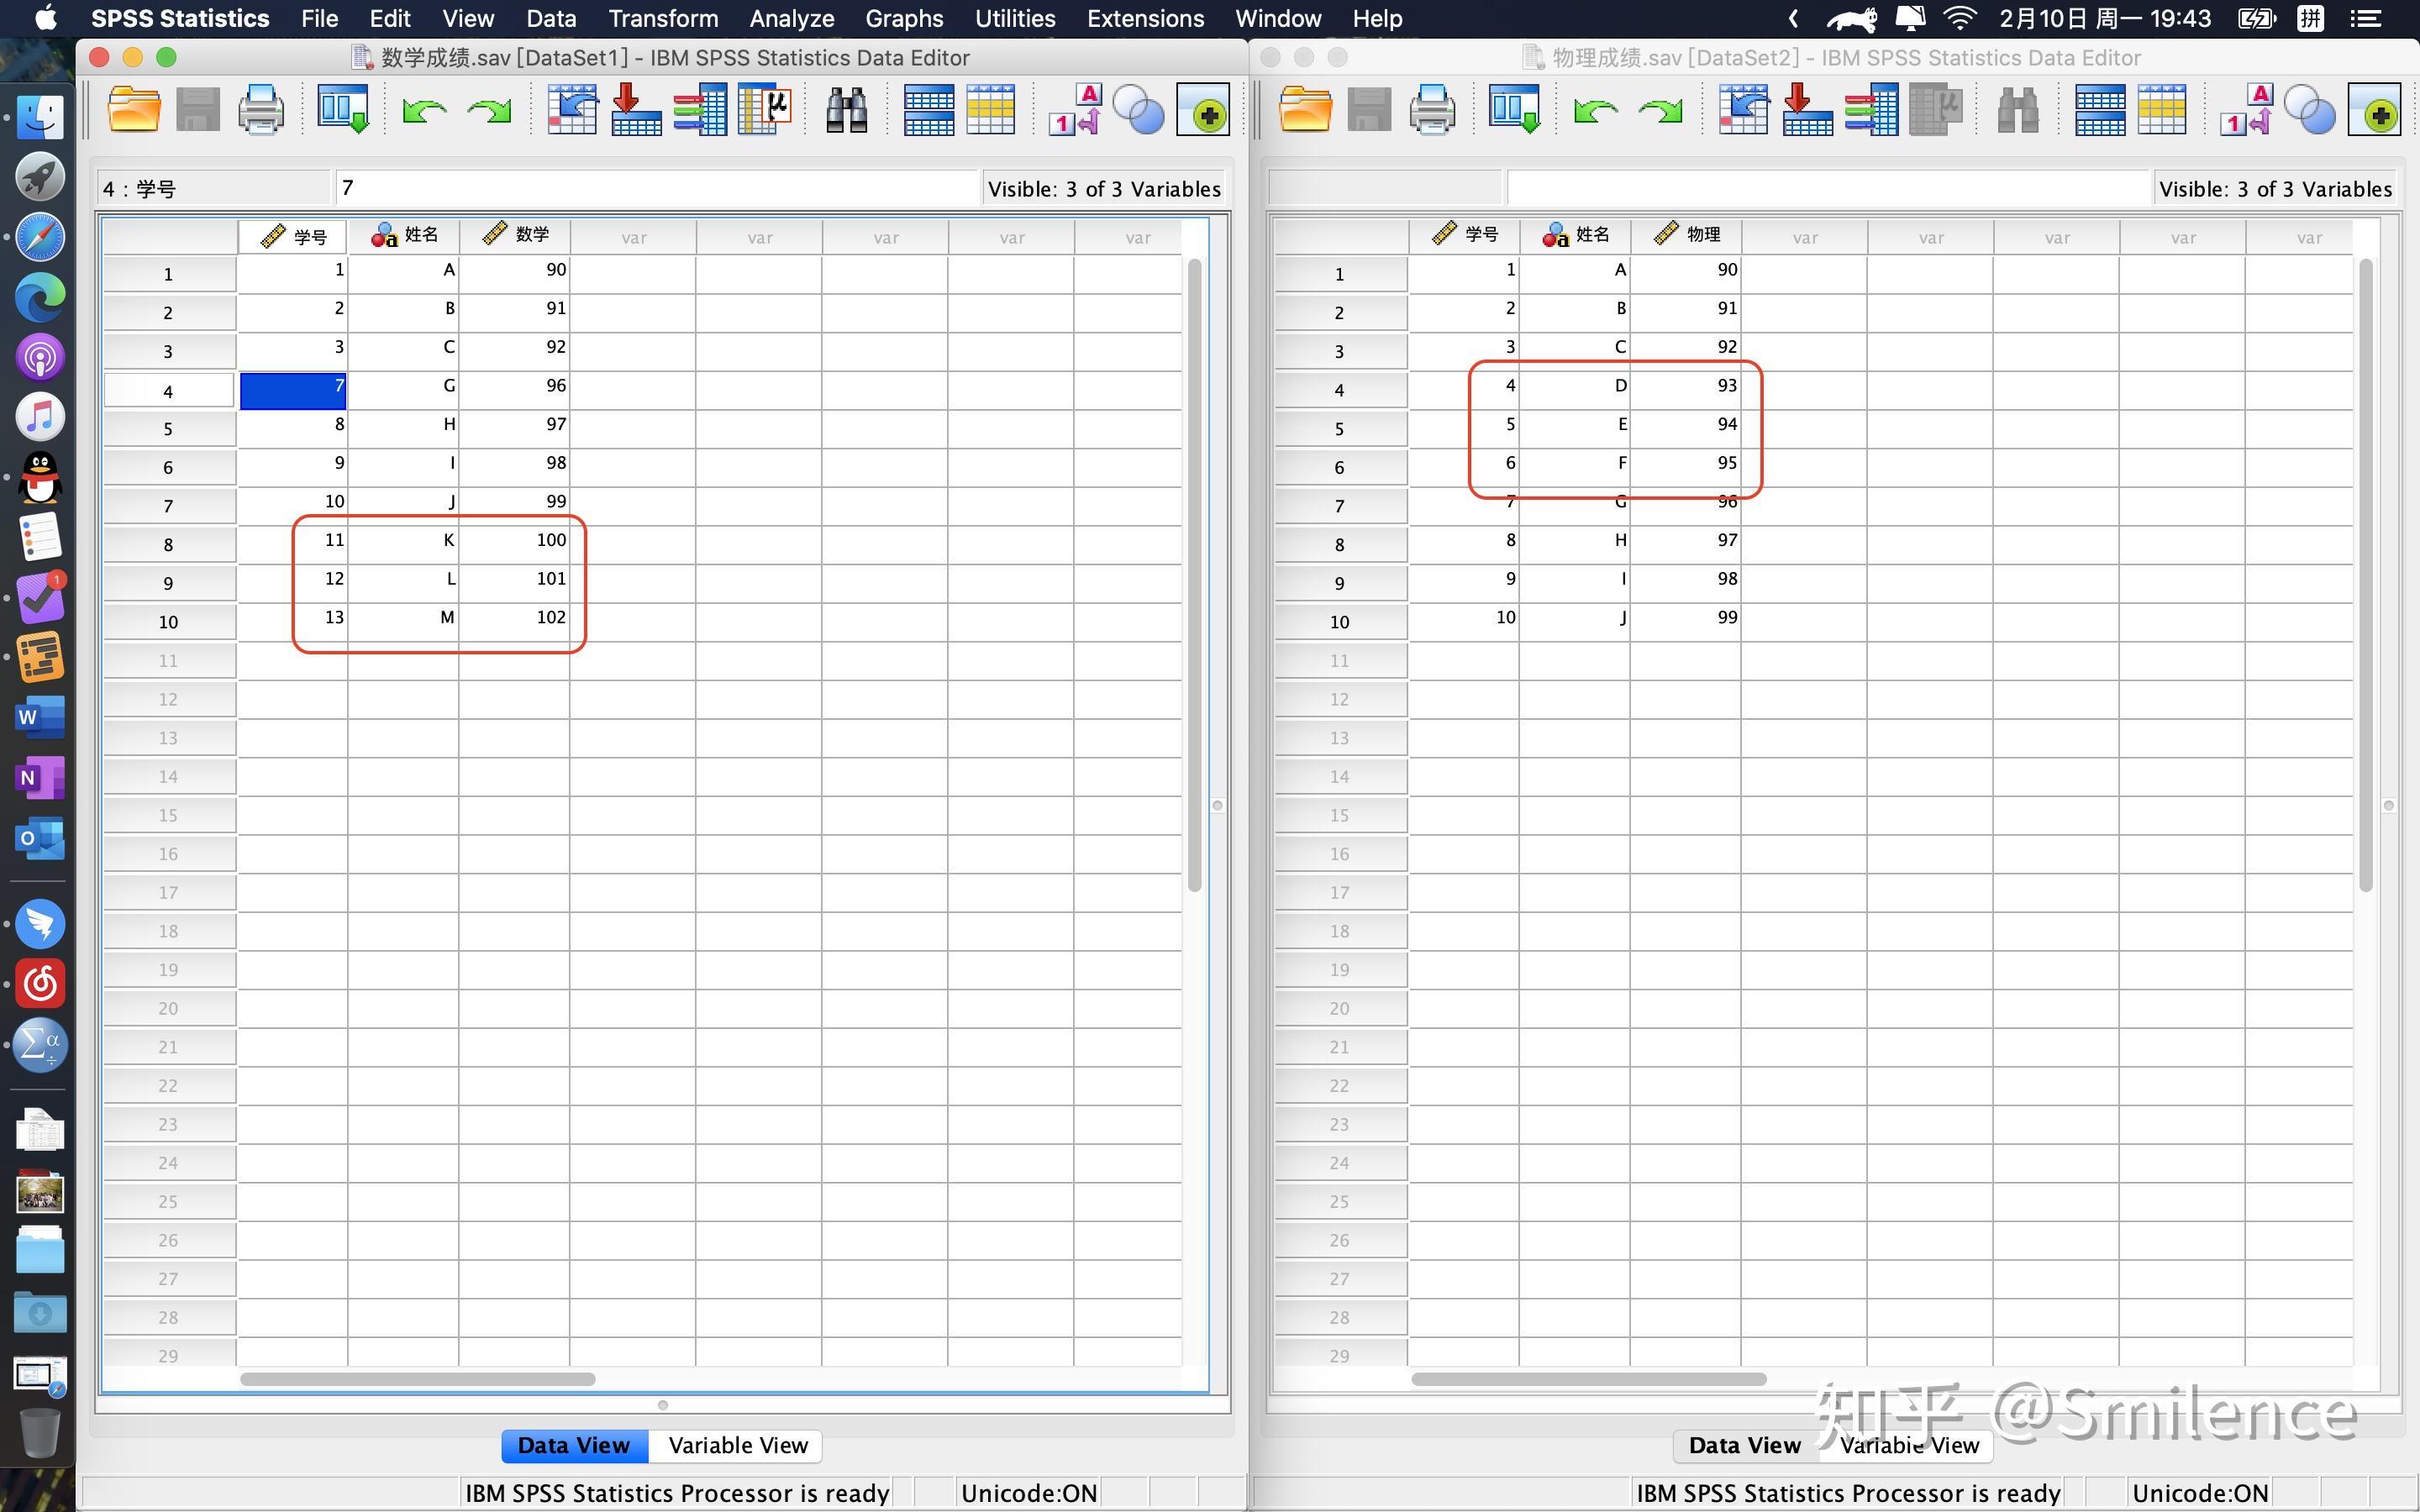Click the Redo arrow in right toolbar
This screenshot has width=2420, height=1512.
click(x=1661, y=110)
